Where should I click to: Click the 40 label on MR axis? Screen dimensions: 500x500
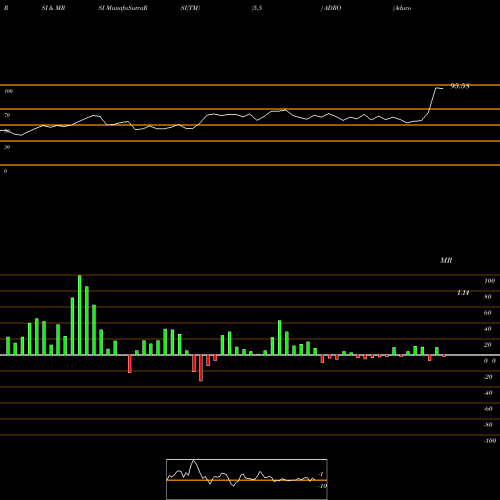click(488, 329)
